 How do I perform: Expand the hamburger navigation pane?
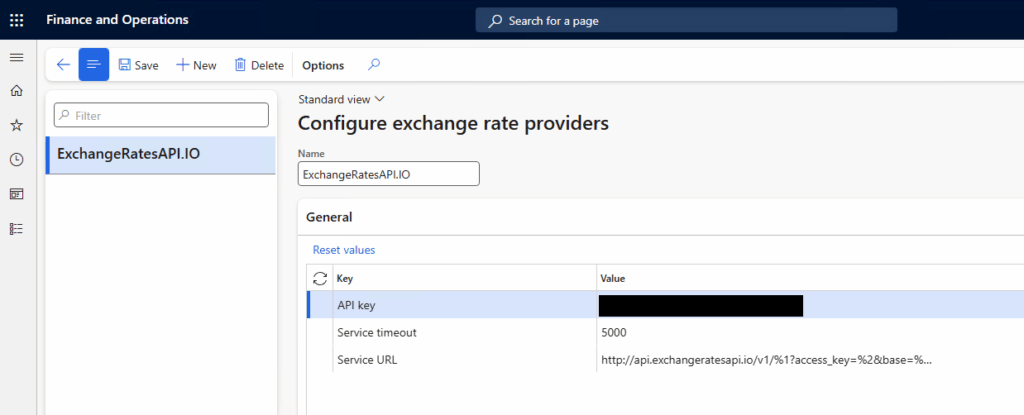(x=16, y=57)
